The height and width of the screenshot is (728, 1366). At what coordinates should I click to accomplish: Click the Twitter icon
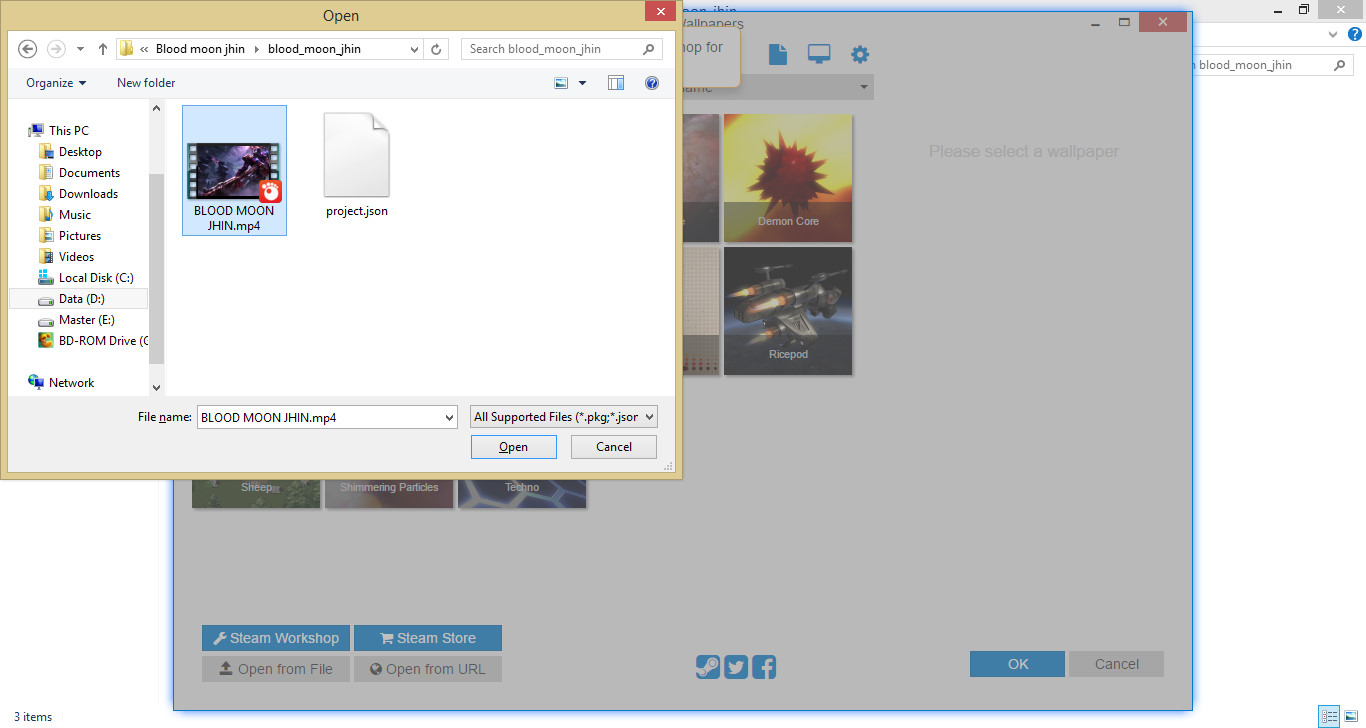pyautogui.click(x=736, y=667)
